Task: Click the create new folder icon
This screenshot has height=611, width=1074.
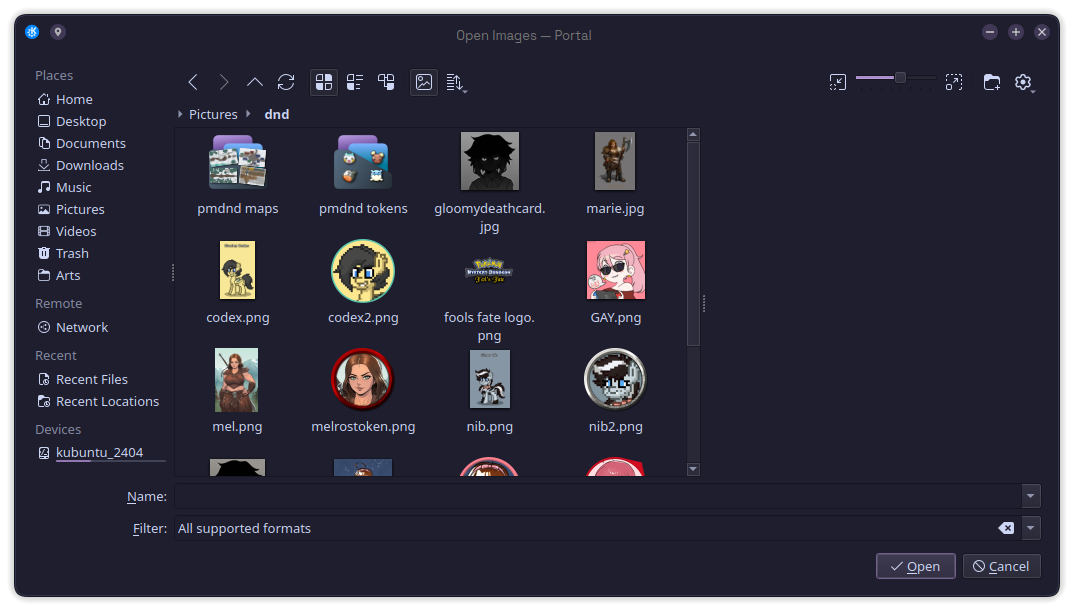Action: 991,82
